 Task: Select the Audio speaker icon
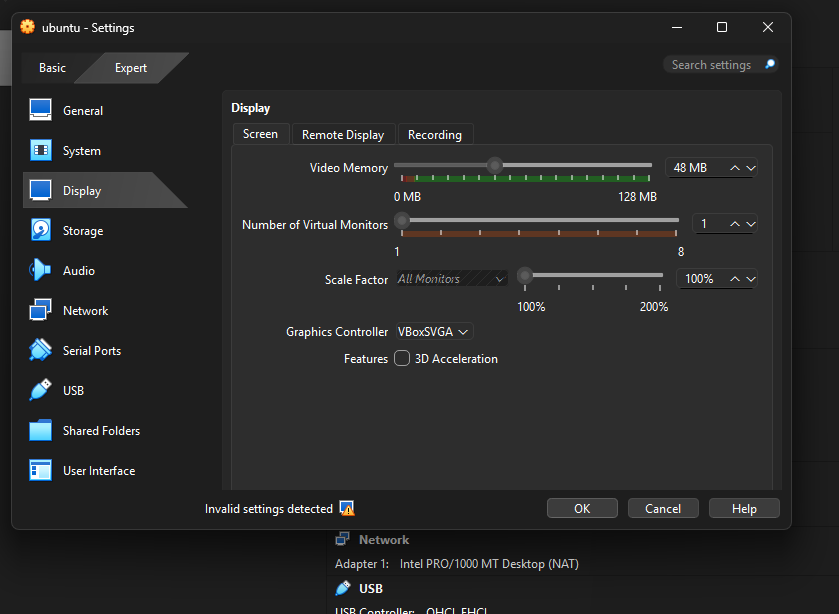tap(40, 270)
